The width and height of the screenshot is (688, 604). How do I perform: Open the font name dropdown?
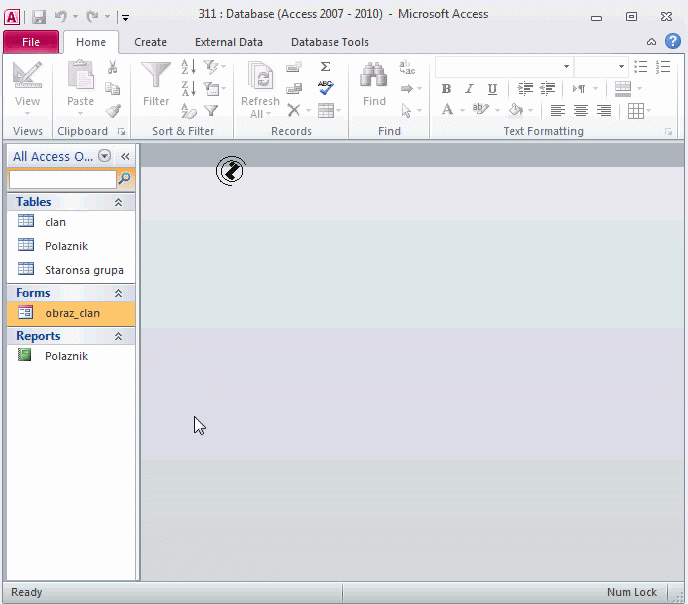point(566,67)
